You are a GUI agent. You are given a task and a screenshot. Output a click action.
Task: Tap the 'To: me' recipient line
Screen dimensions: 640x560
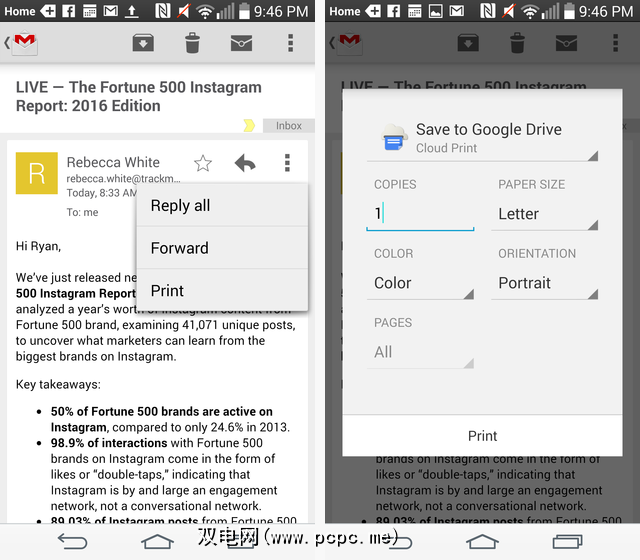tap(82, 212)
